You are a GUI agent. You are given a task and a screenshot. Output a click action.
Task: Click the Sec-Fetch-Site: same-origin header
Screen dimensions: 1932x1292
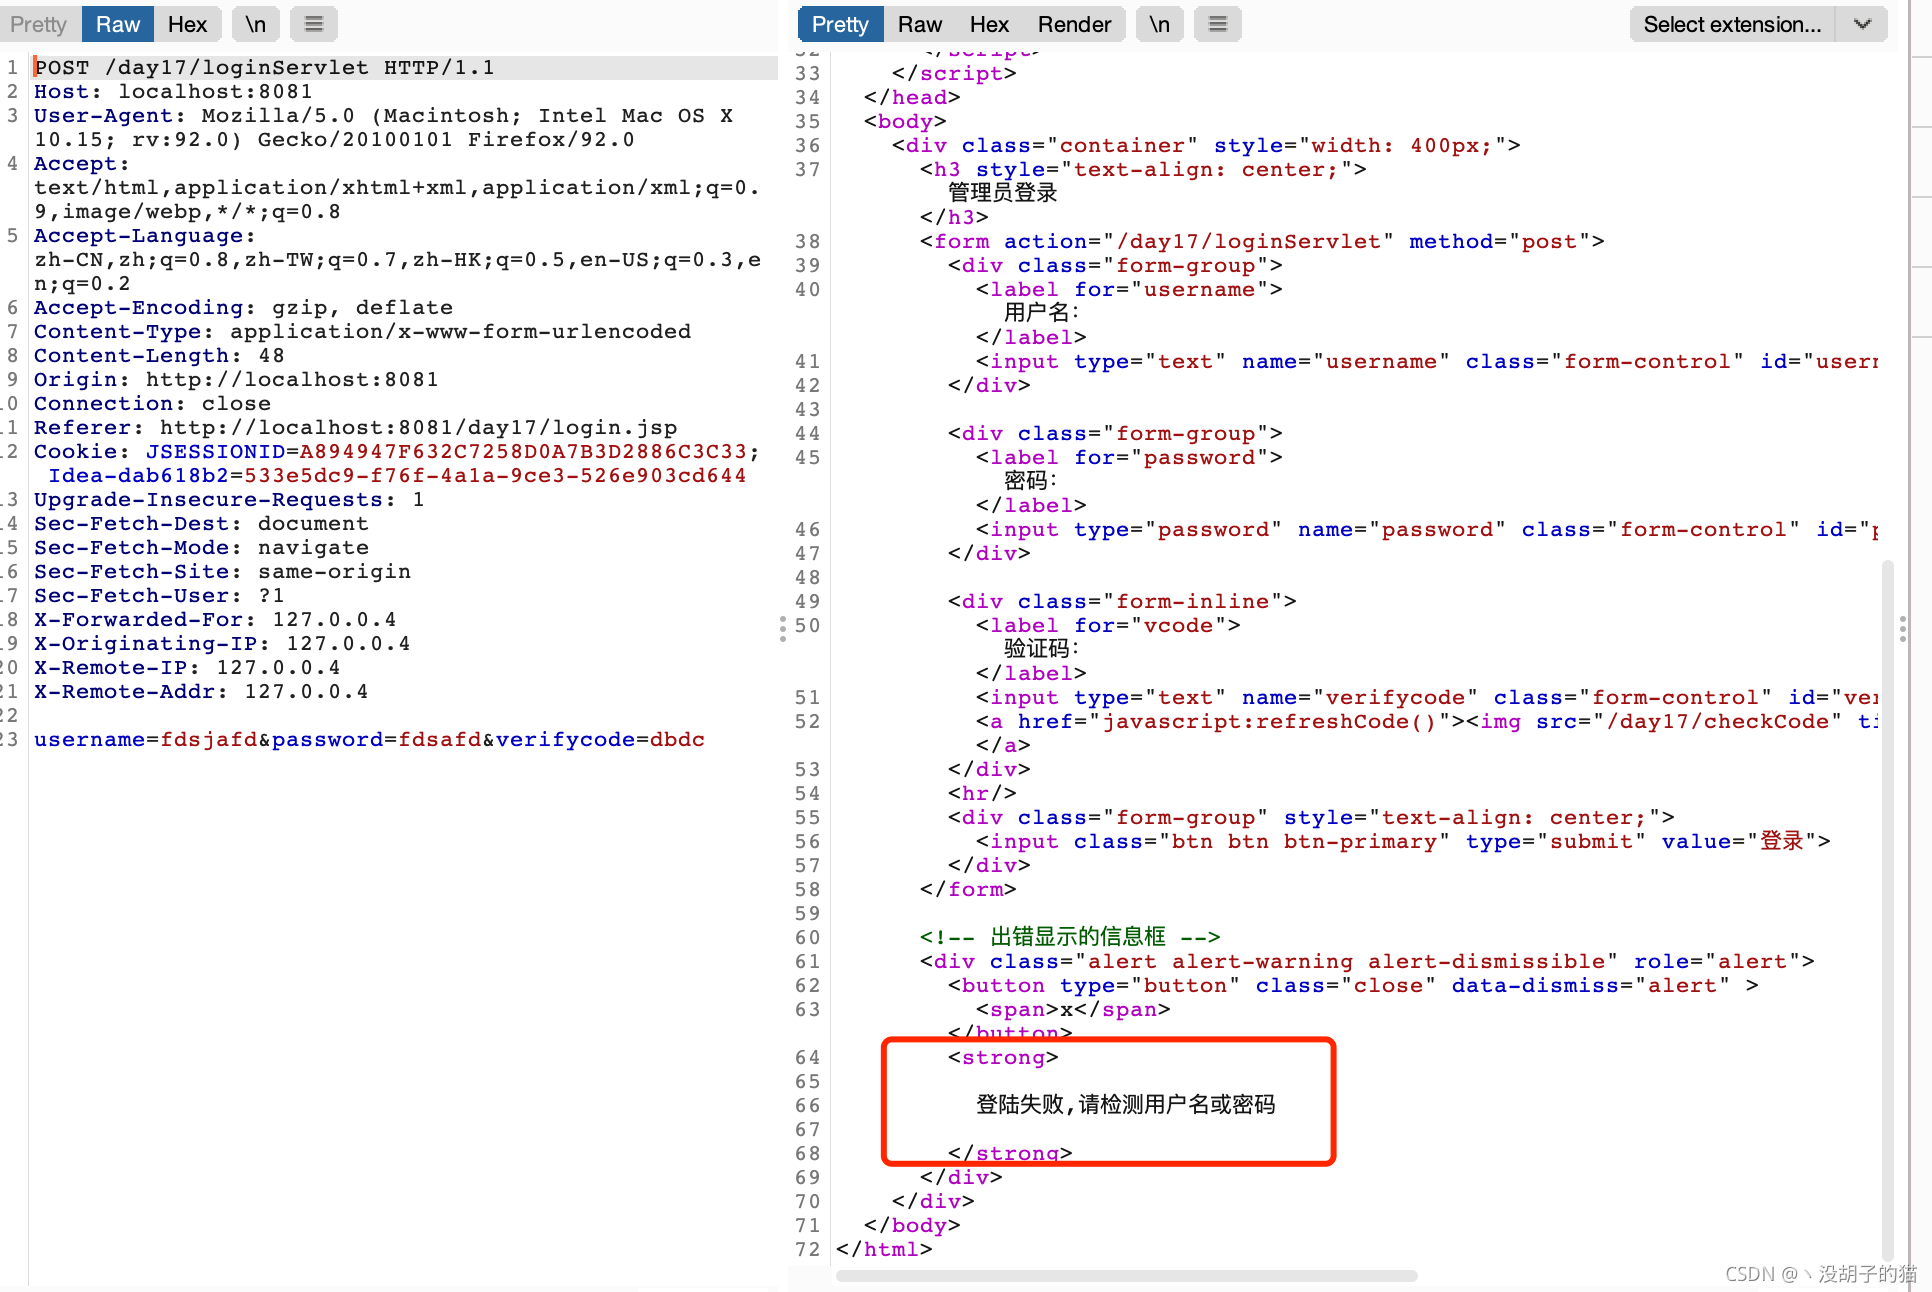coord(222,571)
